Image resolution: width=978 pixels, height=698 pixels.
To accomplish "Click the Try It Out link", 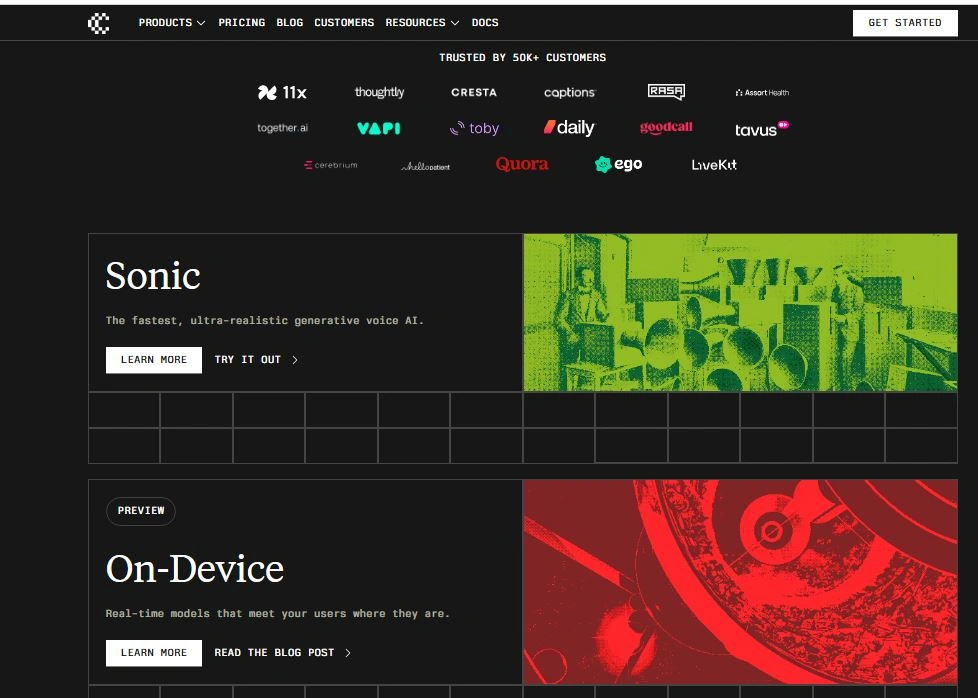I will (256, 360).
